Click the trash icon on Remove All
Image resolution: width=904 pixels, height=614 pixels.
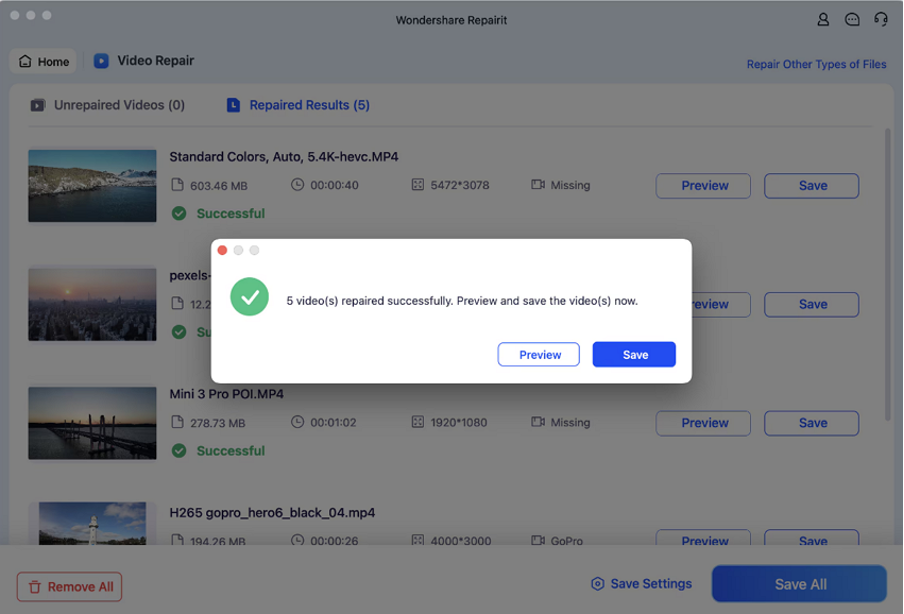[35, 587]
